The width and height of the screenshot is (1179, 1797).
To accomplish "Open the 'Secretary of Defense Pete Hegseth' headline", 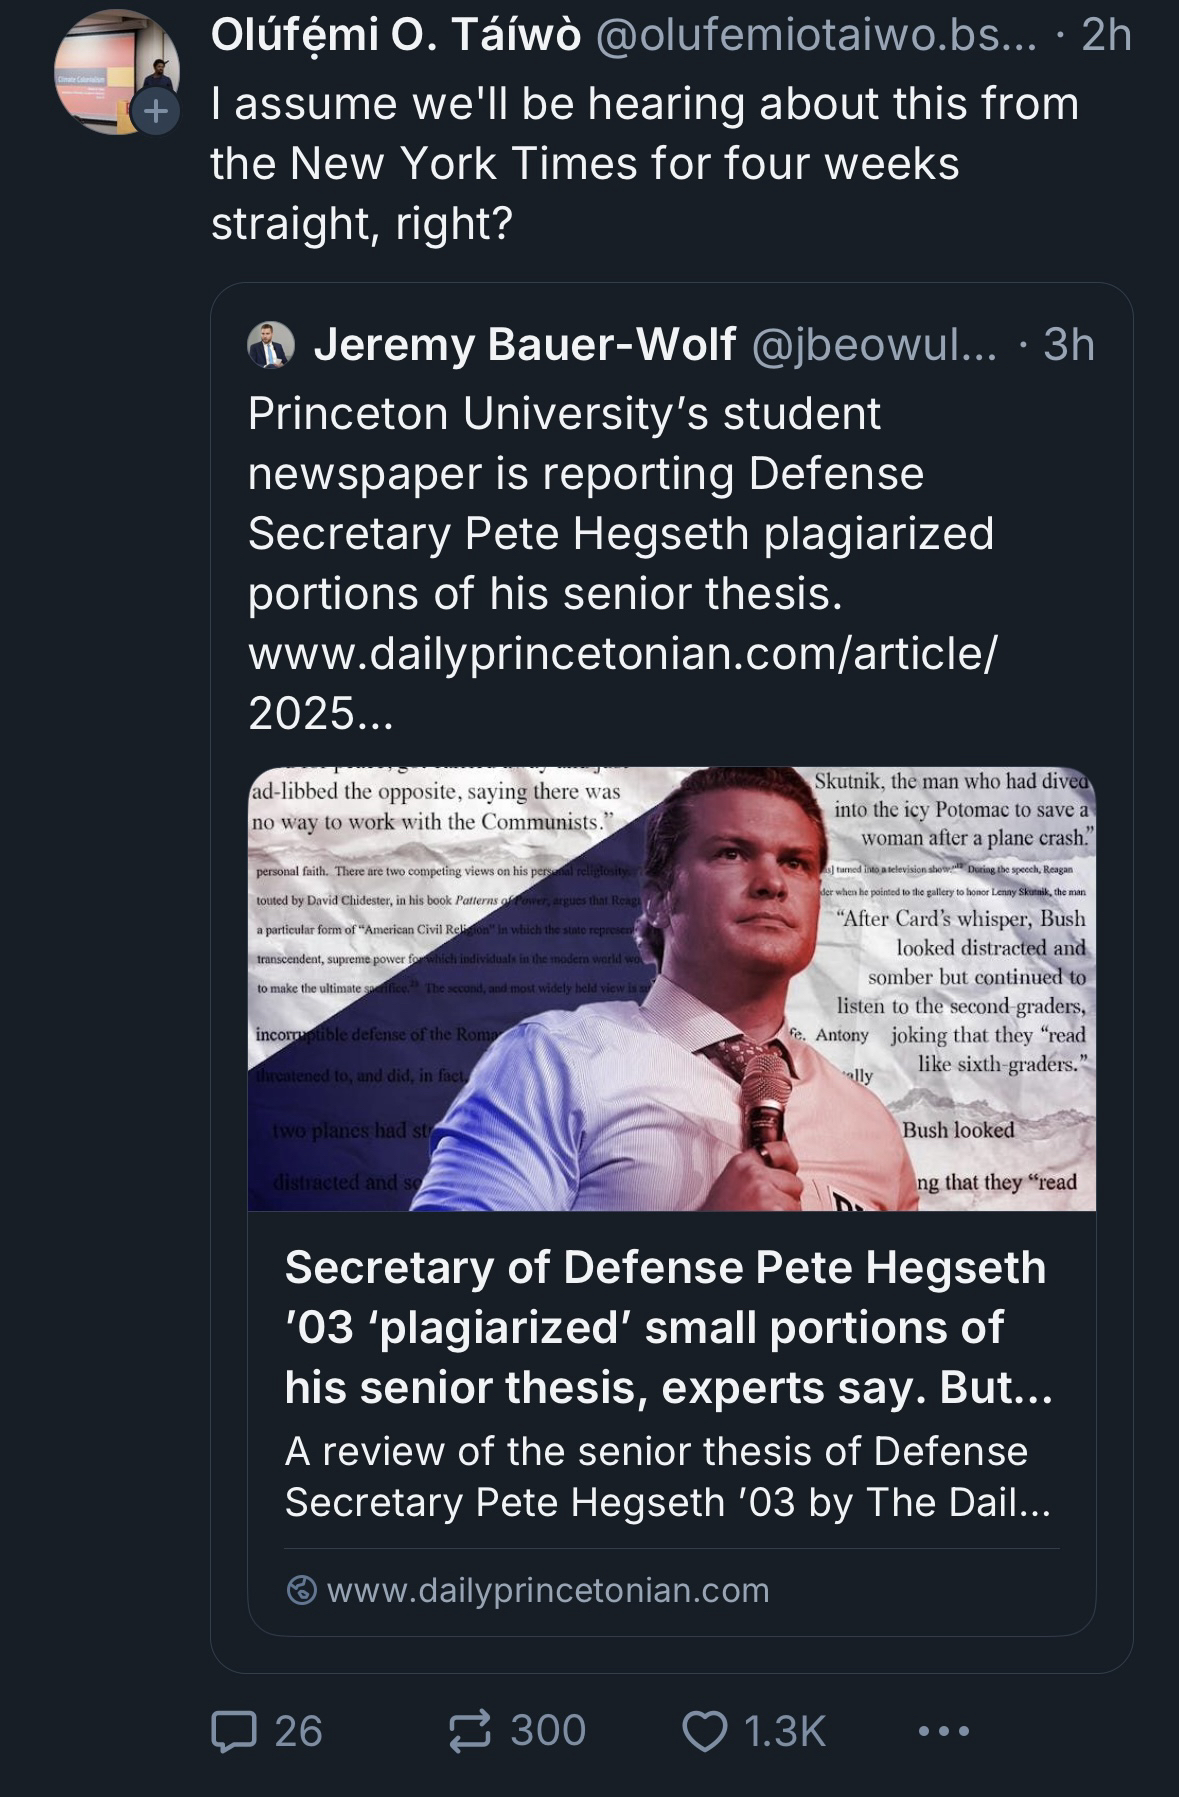I will 668,1327.
